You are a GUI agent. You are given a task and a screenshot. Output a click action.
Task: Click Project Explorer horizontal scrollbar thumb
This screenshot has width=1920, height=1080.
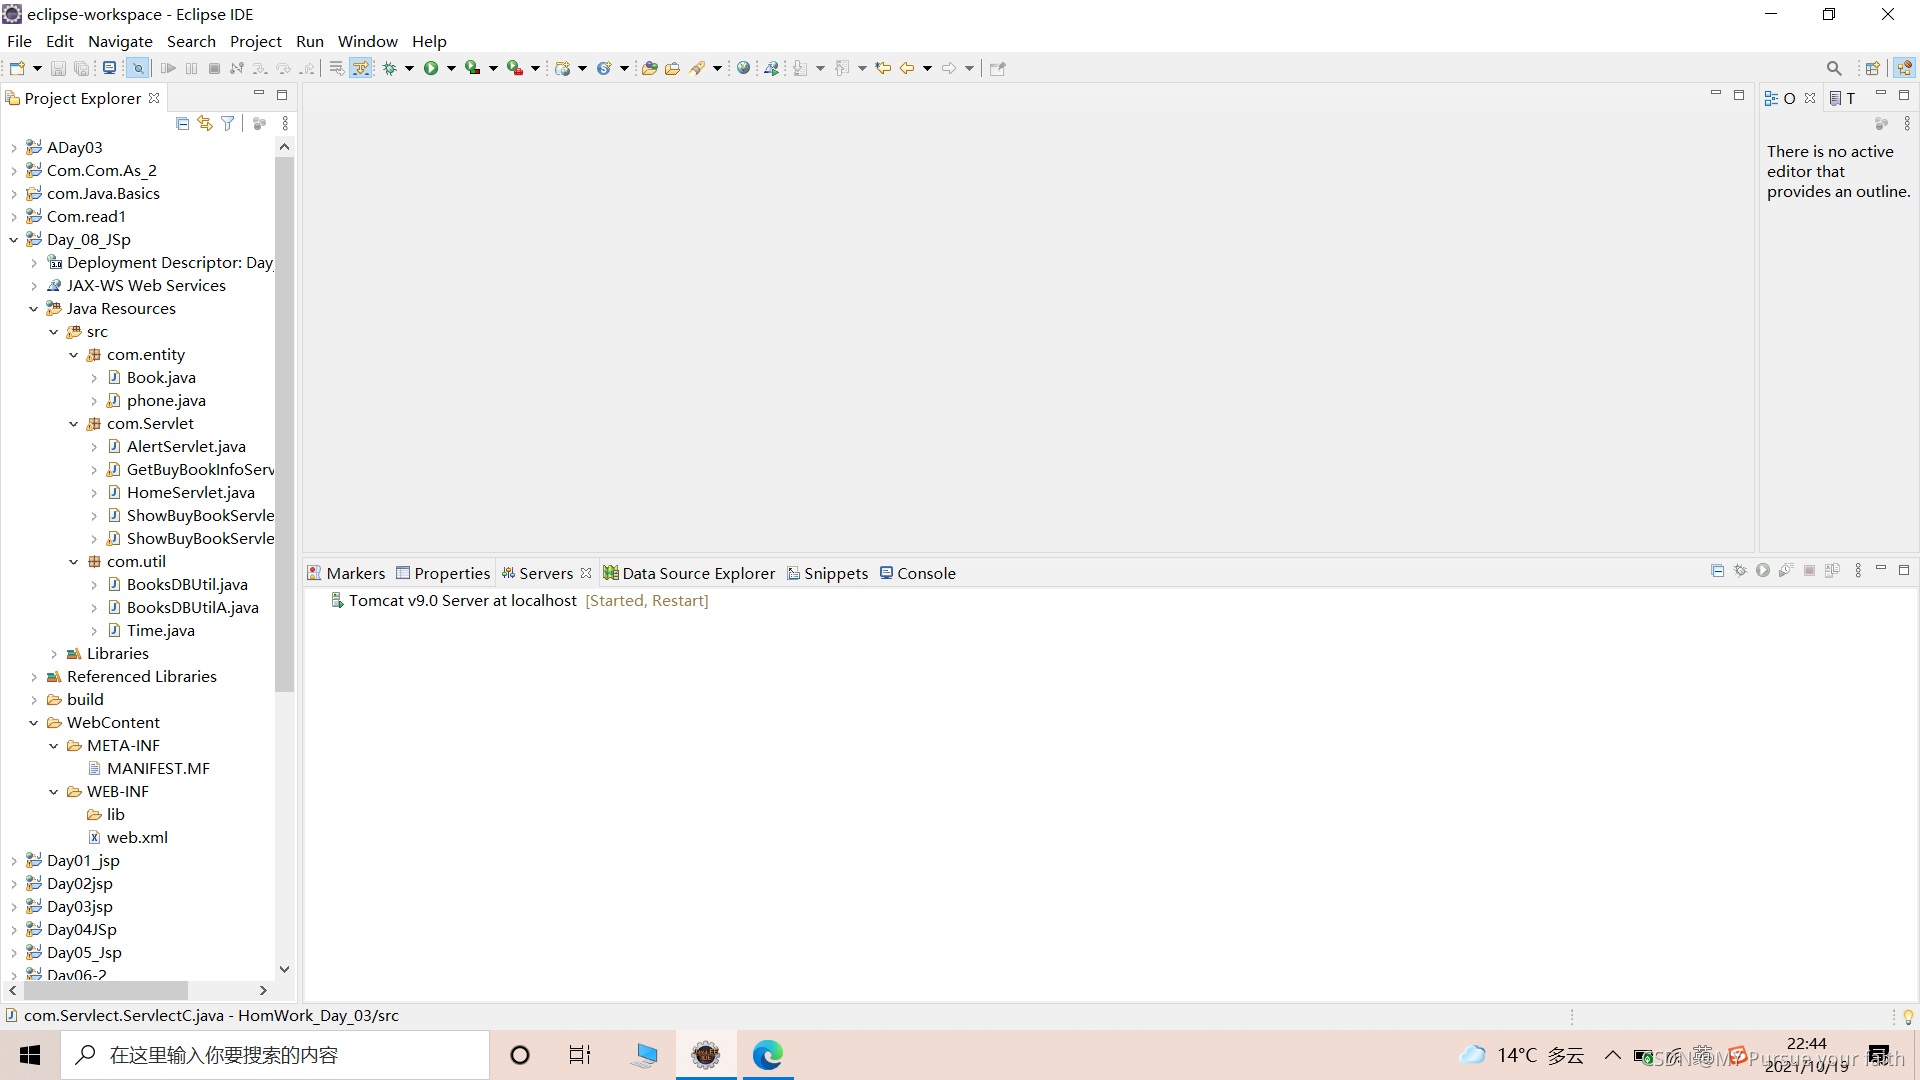pyautogui.click(x=105, y=990)
